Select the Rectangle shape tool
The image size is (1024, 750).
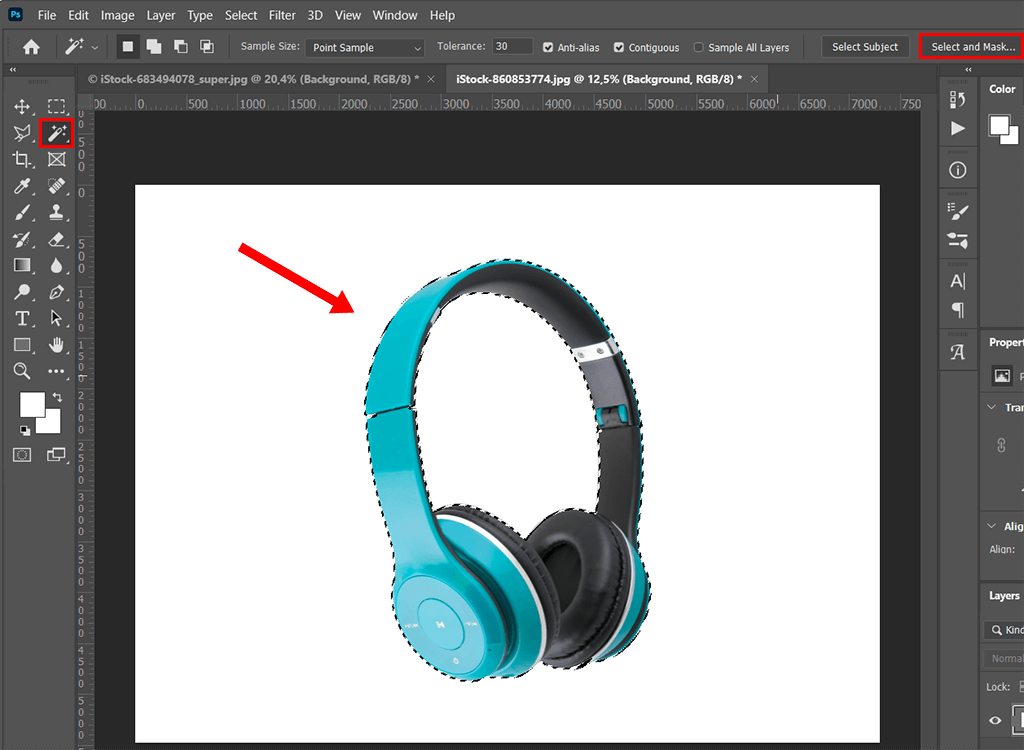(22, 344)
